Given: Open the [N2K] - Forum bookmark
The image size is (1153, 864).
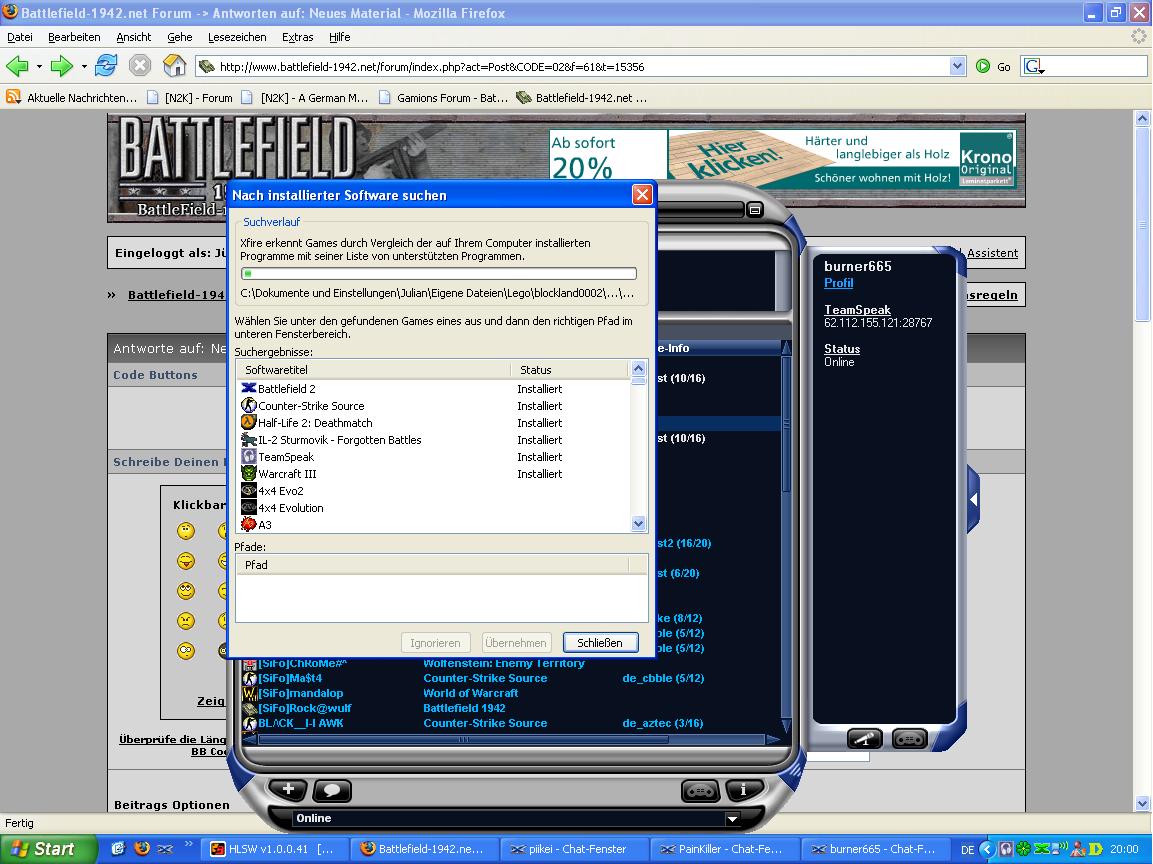Looking at the screenshot, I should pyautogui.click(x=190, y=98).
